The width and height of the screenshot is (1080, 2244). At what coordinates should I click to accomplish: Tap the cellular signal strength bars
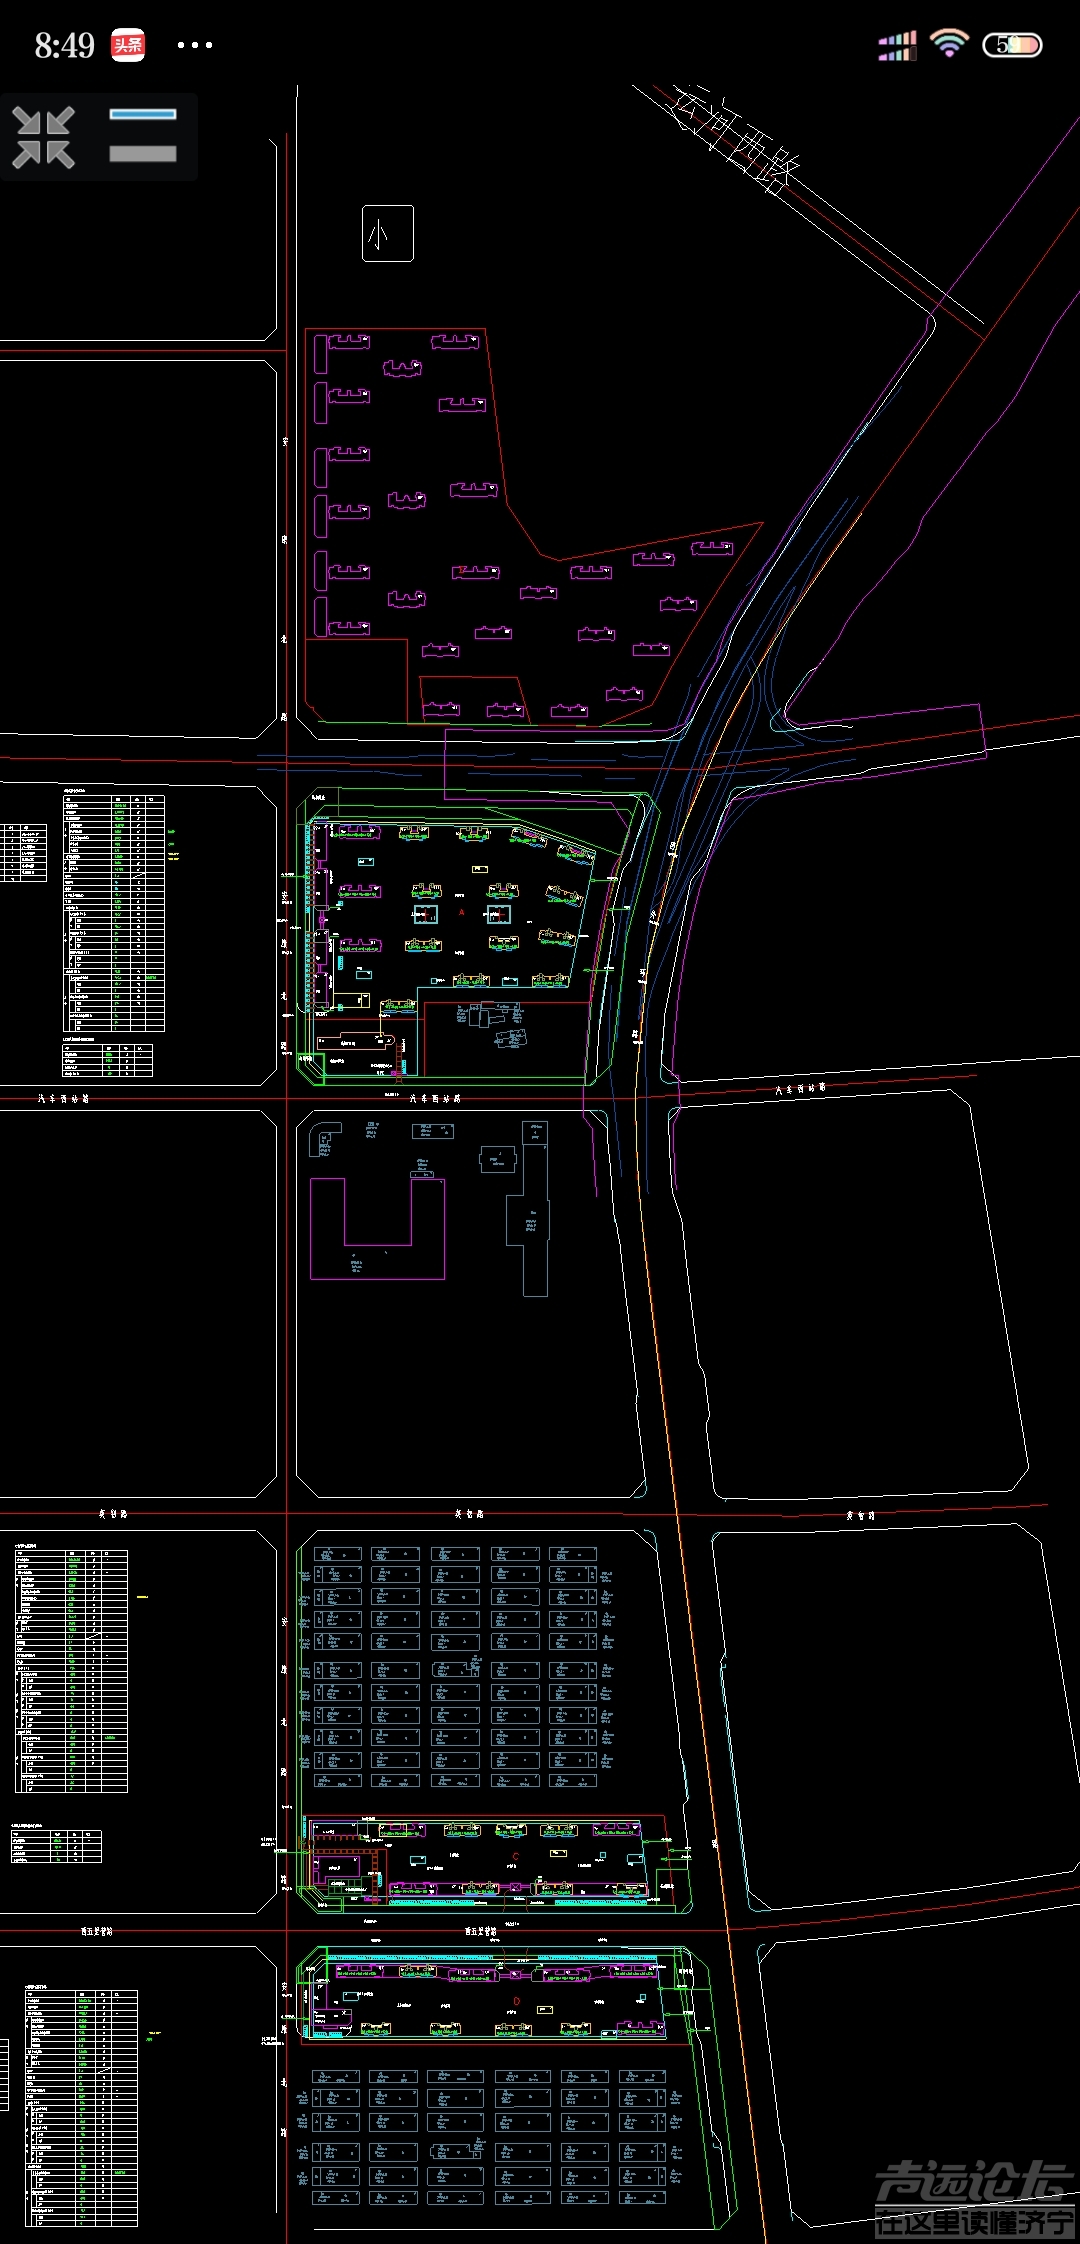click(897, 45)
